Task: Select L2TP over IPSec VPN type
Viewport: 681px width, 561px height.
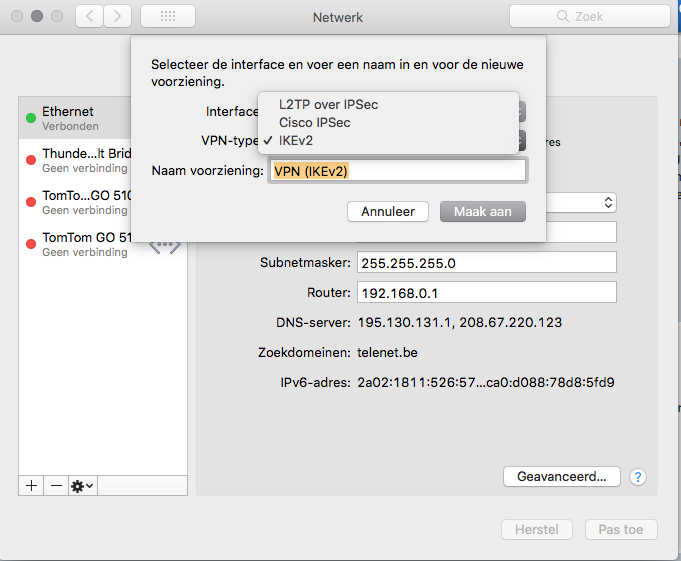Action: tap(328, 104)
